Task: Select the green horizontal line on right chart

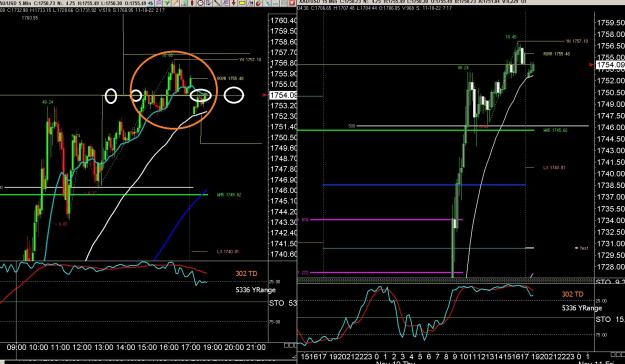Action: (416, 130)
